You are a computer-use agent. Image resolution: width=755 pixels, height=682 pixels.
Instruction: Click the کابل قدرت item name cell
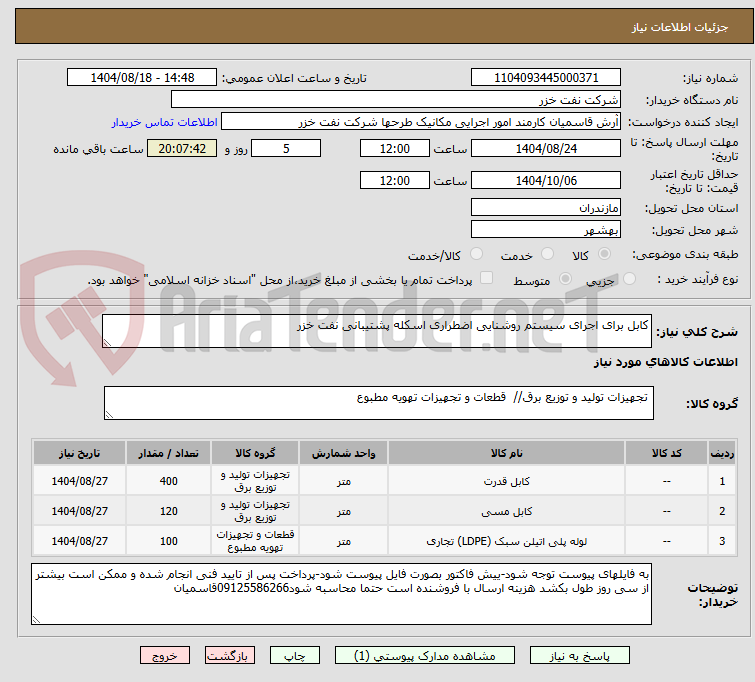pyautogui.click(x=507, y=481)
